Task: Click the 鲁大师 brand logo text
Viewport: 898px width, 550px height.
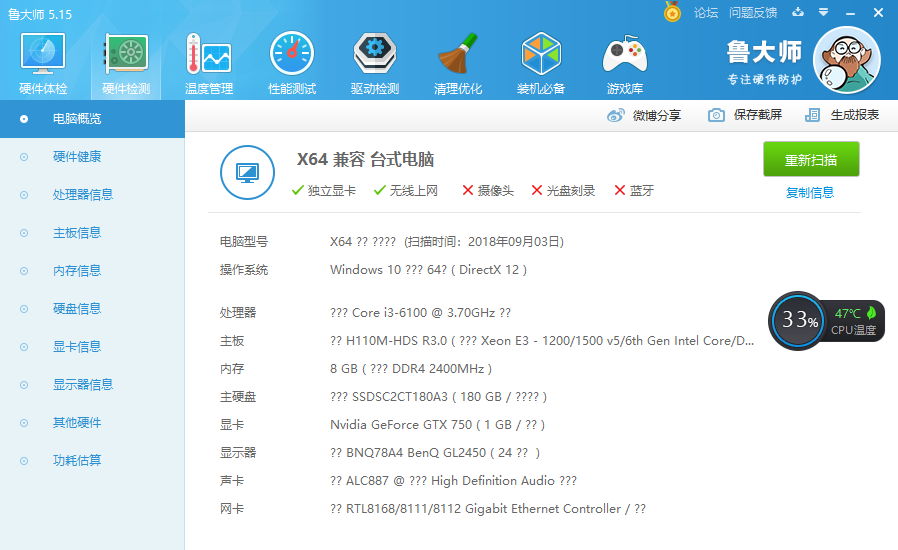Action: click(765, 52)
